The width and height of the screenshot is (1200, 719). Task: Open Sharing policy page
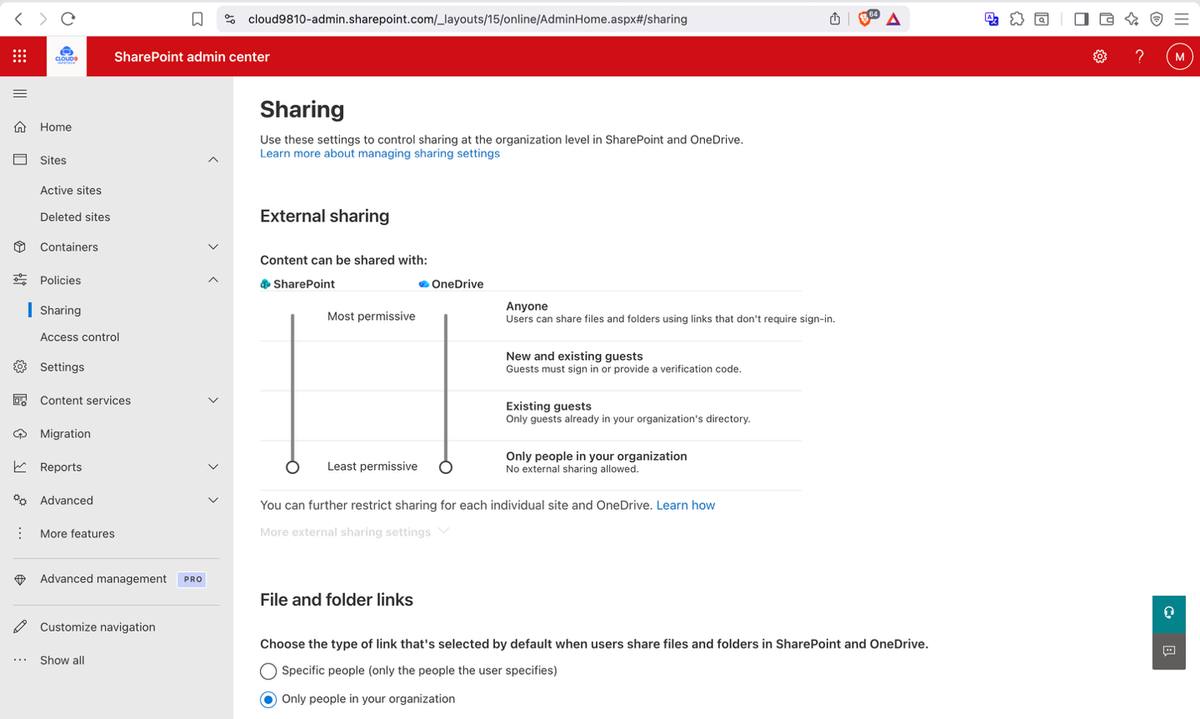[60, 310]
